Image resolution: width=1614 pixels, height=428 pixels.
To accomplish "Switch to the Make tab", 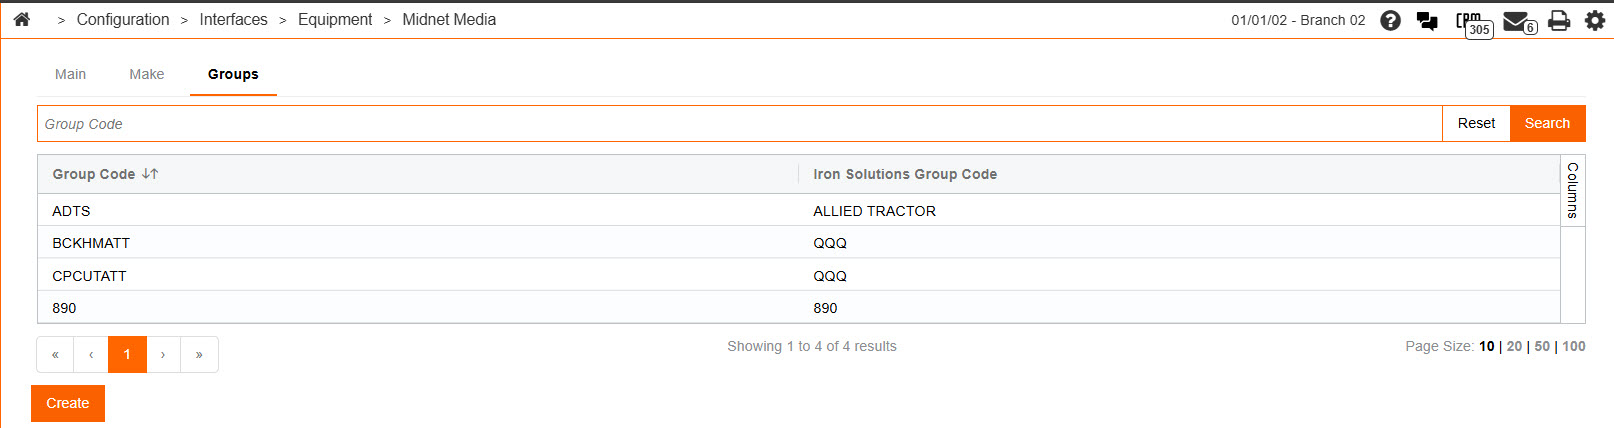I will point(146,74).
